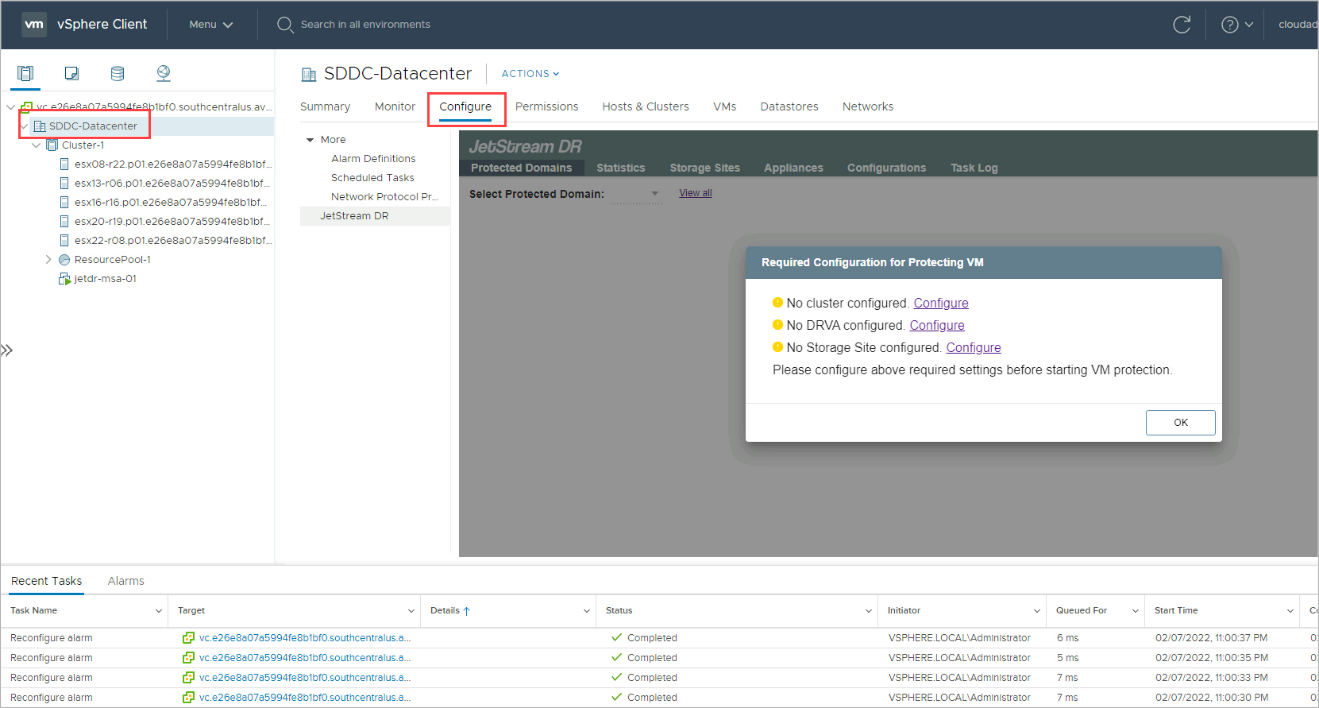The image size is (1319, 708).
Task: Click the refresh icon in top bar
Action: coord(1181,24)
